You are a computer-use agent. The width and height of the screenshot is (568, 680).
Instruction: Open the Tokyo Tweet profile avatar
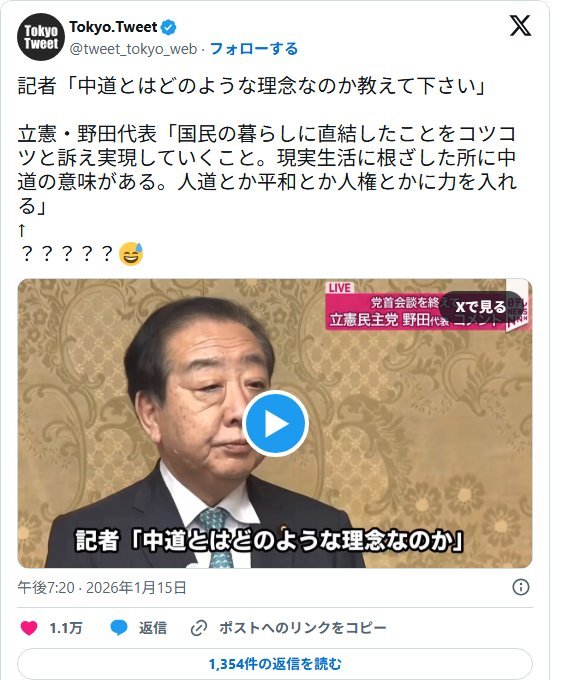(x=41, y=37)
